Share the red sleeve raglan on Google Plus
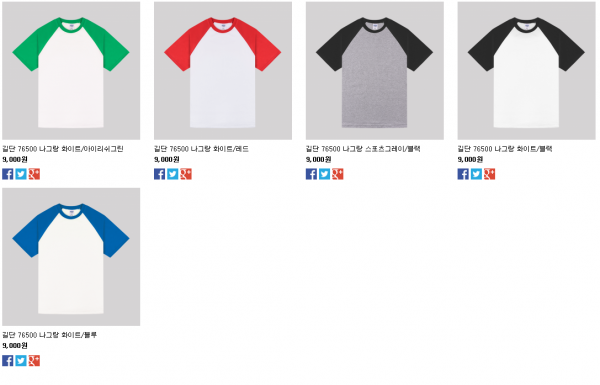Viewport: 600px width, 385px height. tap(186, 174)
